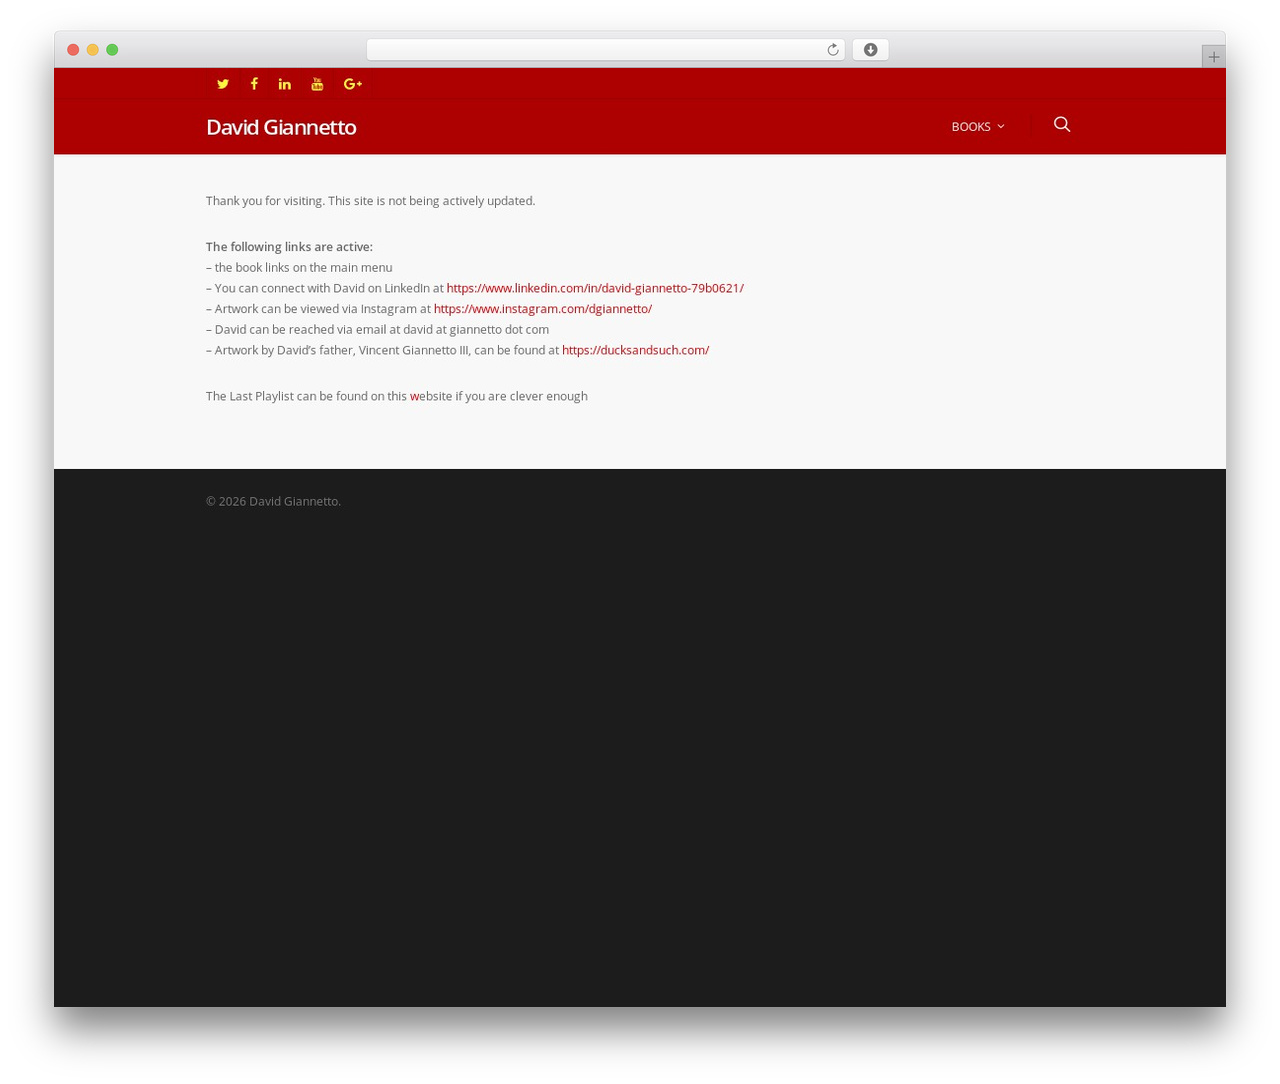Click the hidden red 'w' link in website
Screen dimensions: 1280x1084
(x=414, y=397)
